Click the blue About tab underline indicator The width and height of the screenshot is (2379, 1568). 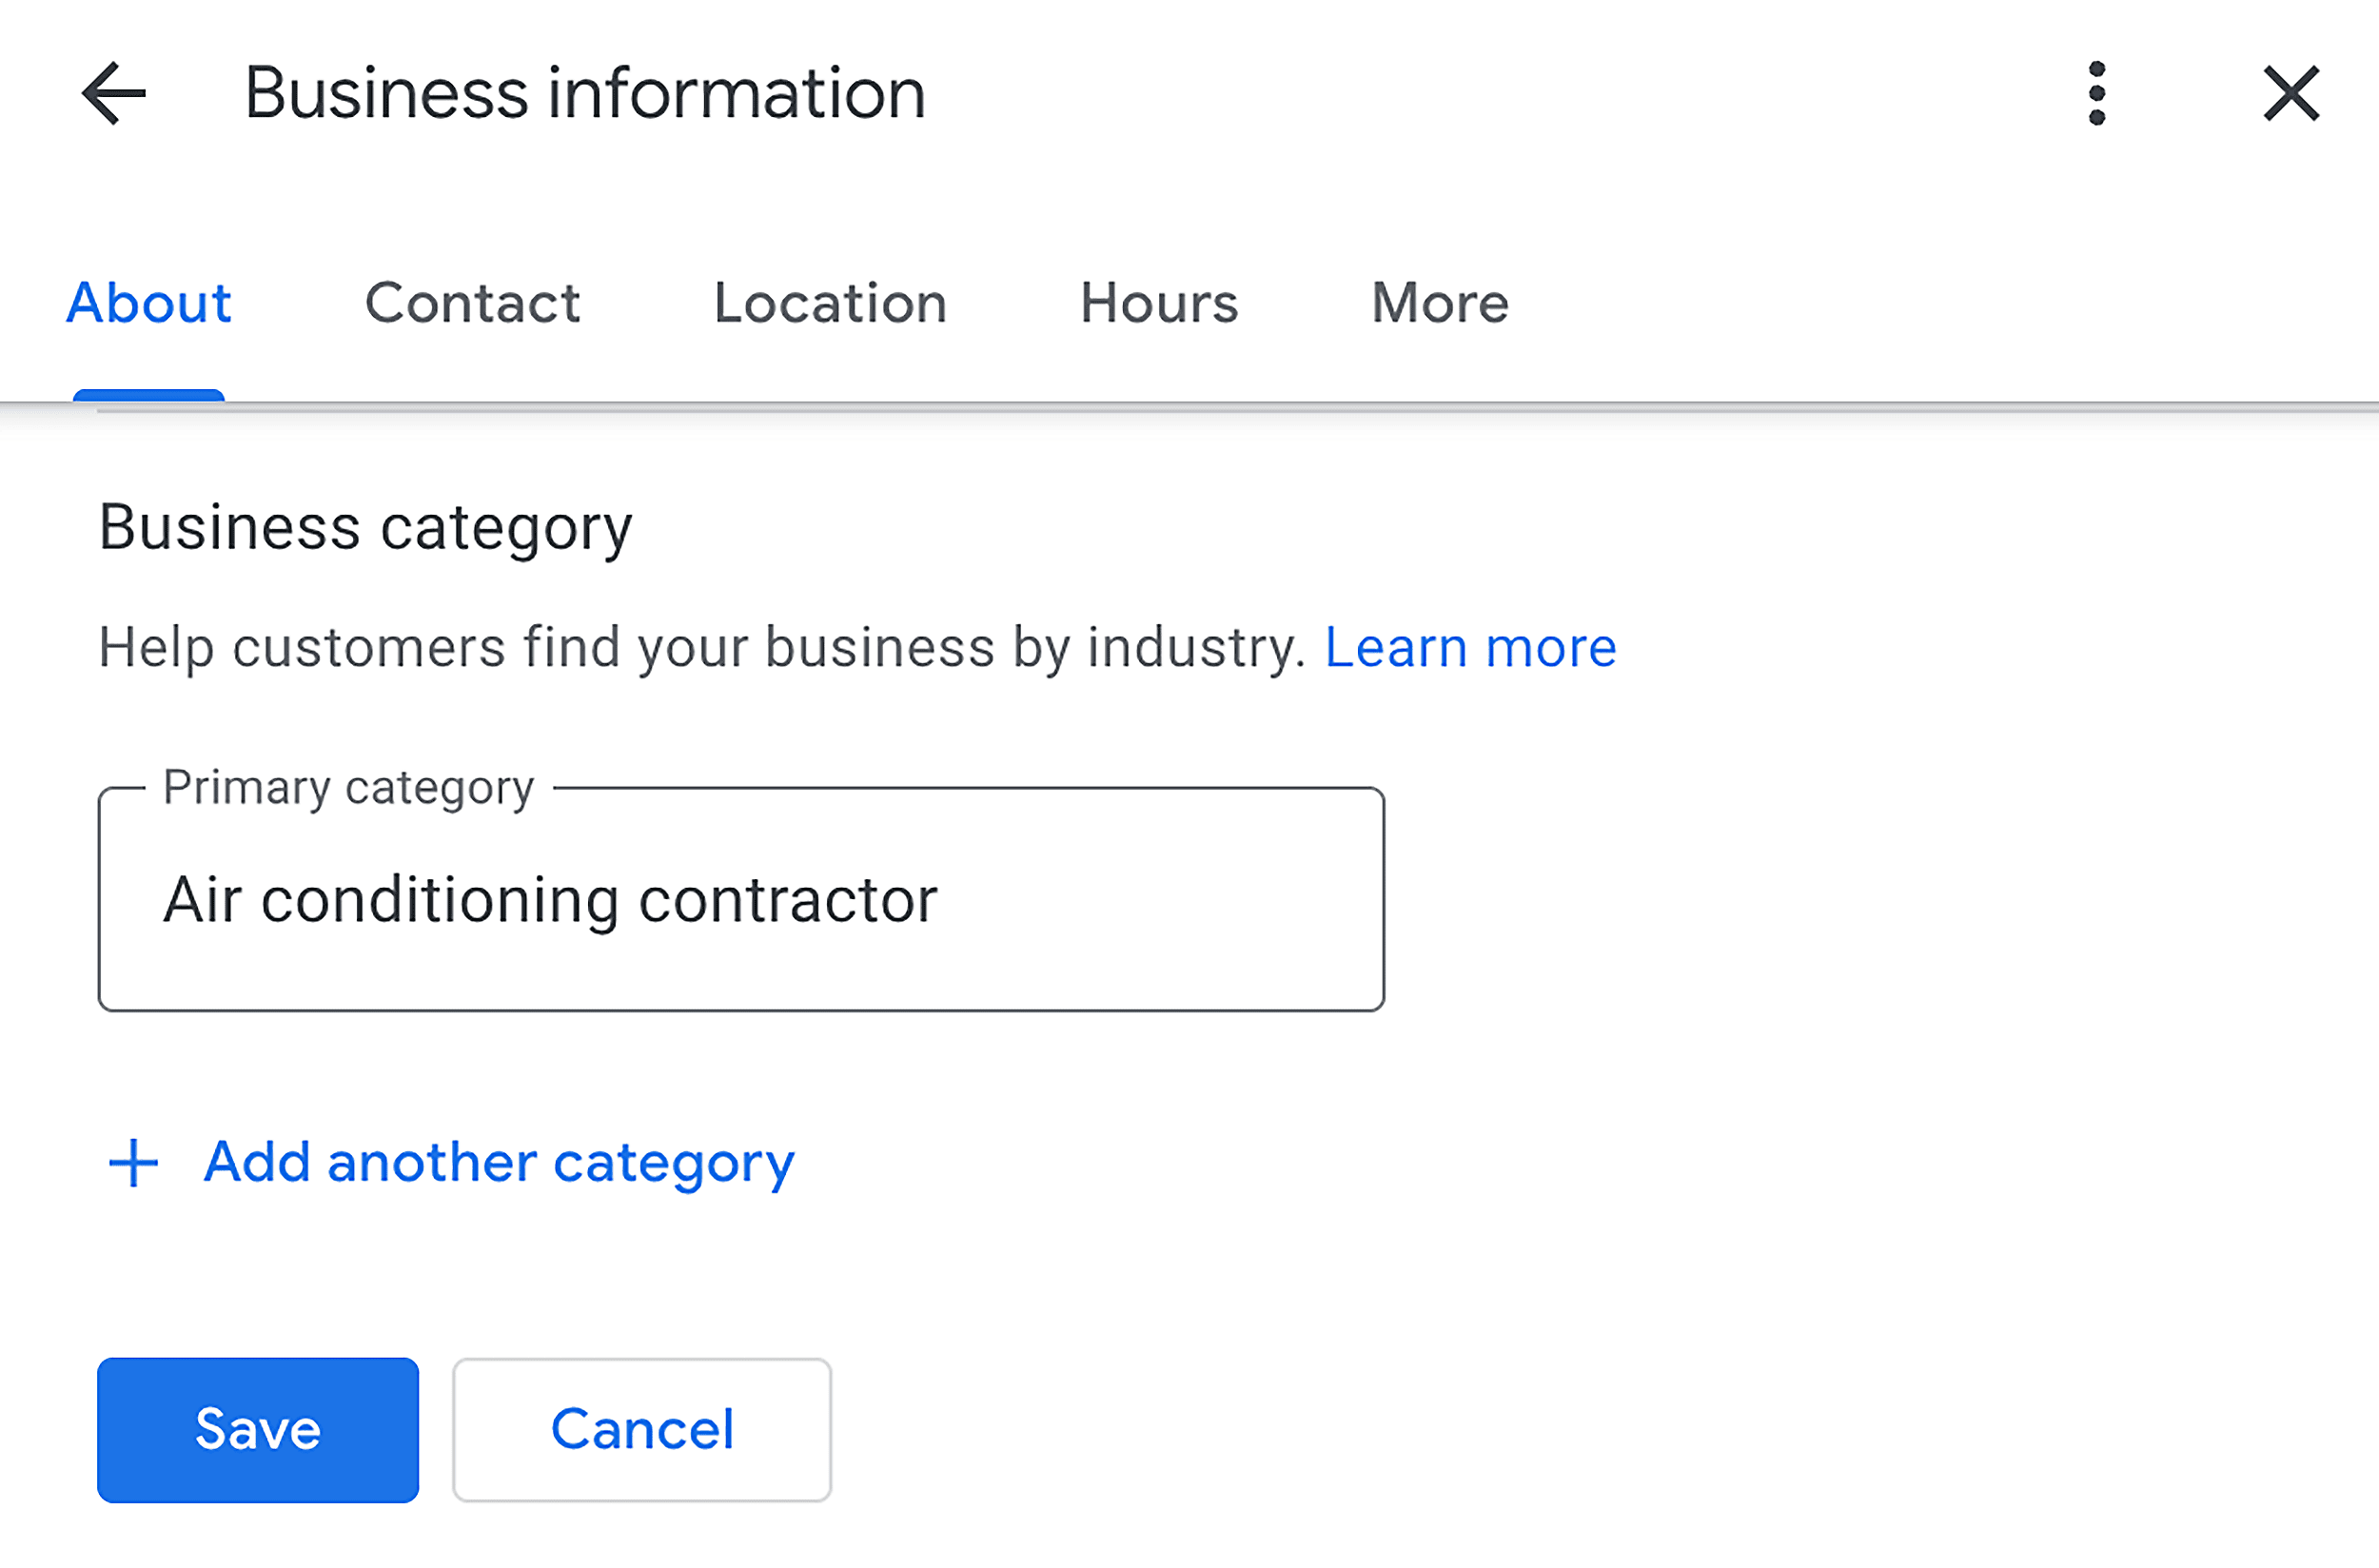[x=148, y=397]
